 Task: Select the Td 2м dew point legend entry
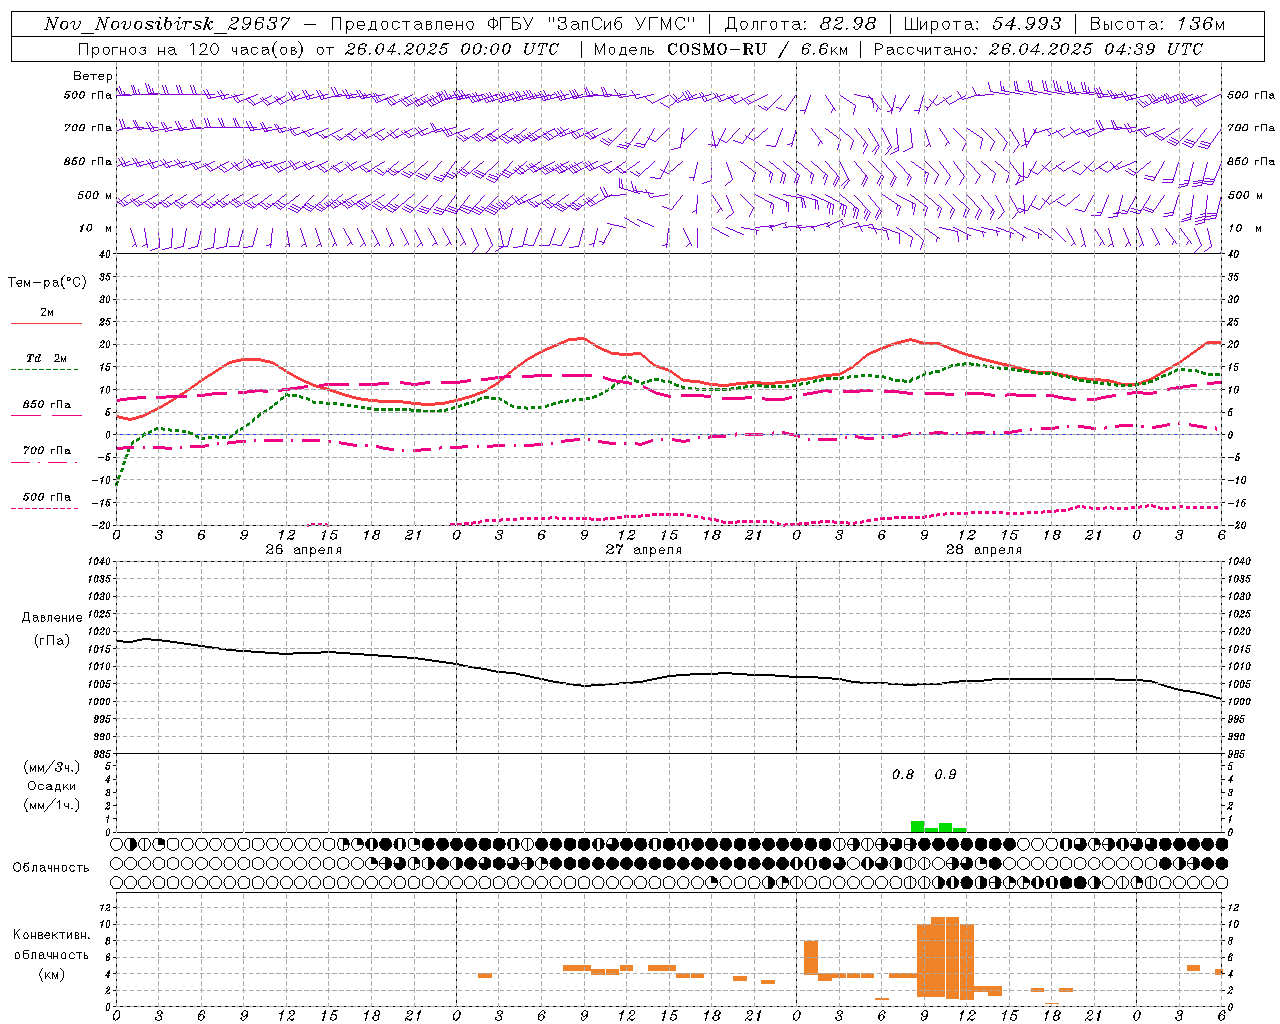click(x=46, y=361)
